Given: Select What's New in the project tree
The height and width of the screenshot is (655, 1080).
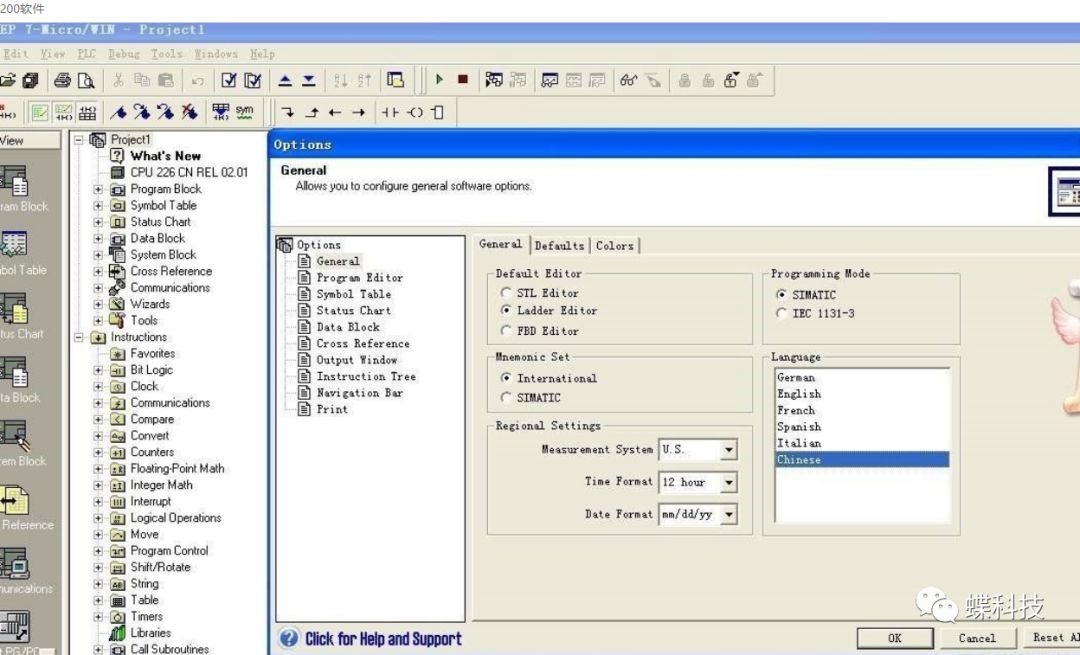Looking at the screenshot, I should [x=165, y=156].
